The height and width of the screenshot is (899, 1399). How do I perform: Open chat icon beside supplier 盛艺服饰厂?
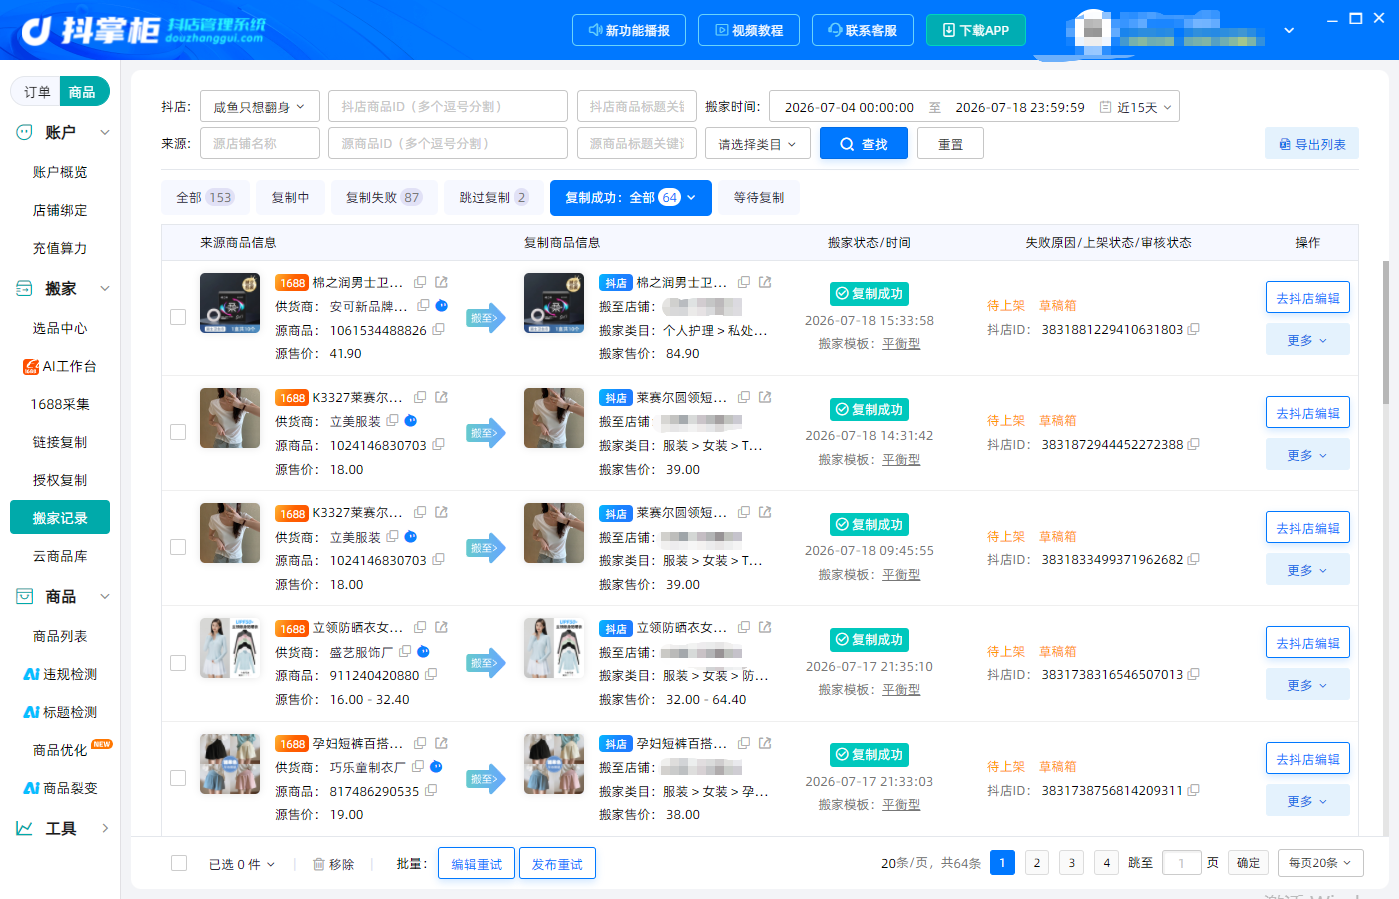423,651
